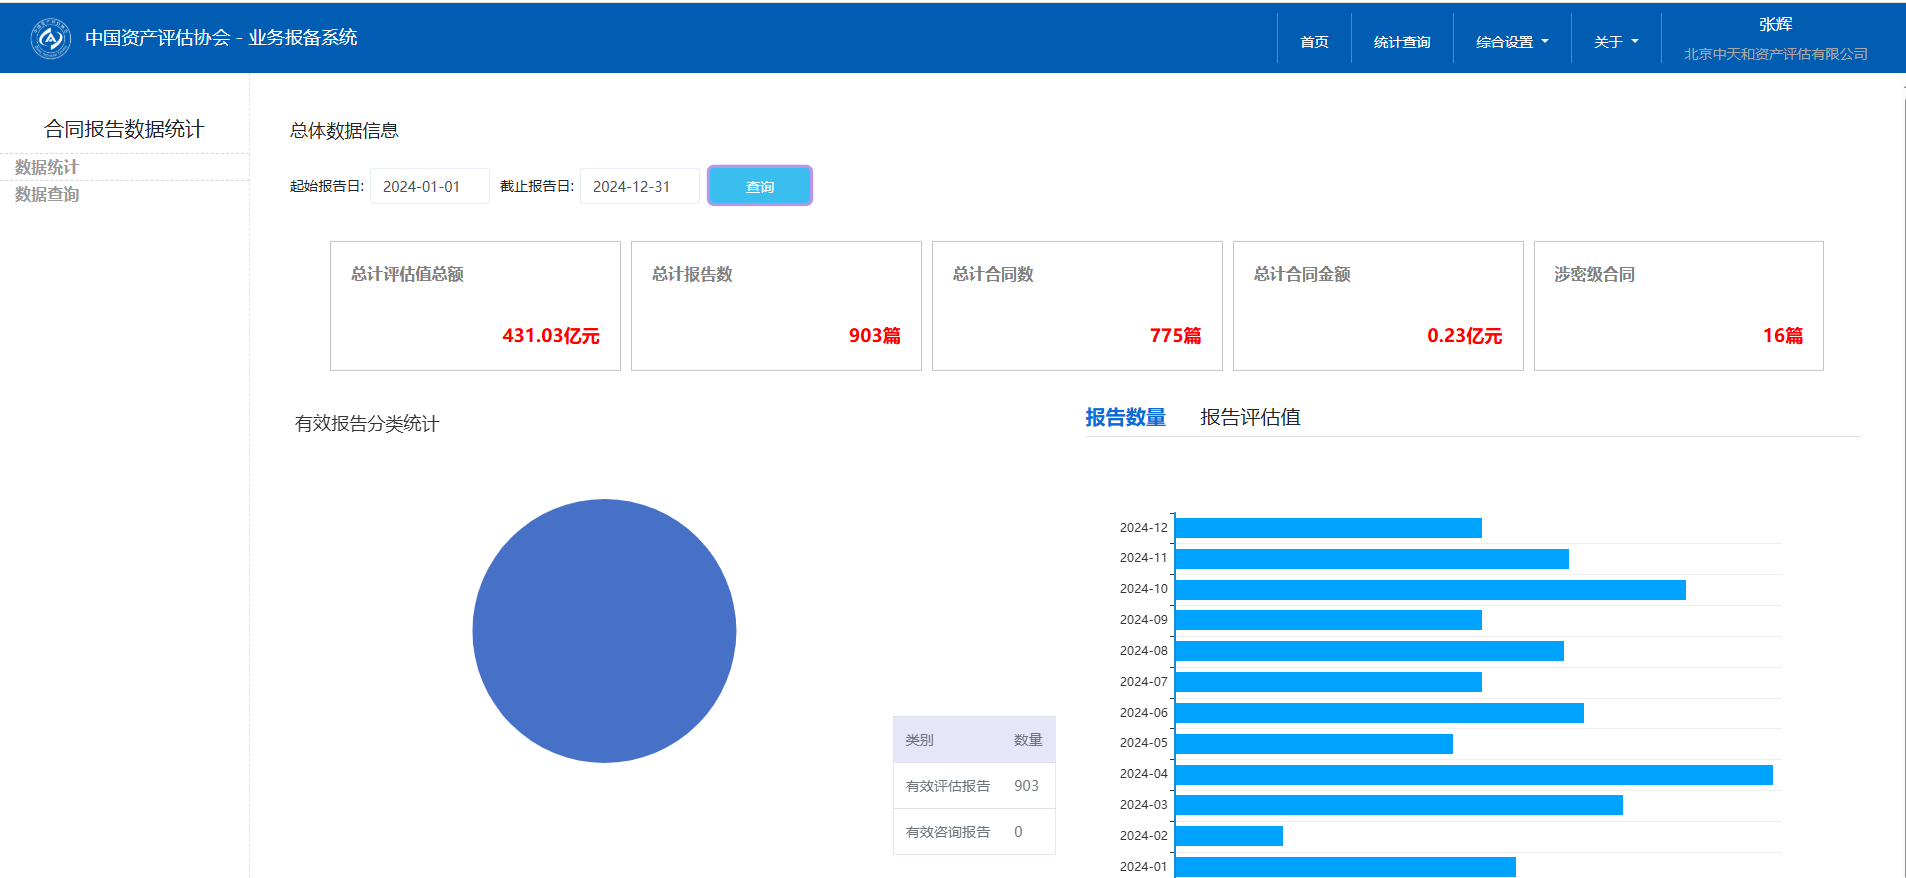
Task: Select 数据统计 in the sidebar
Action: tap(47, 167)
